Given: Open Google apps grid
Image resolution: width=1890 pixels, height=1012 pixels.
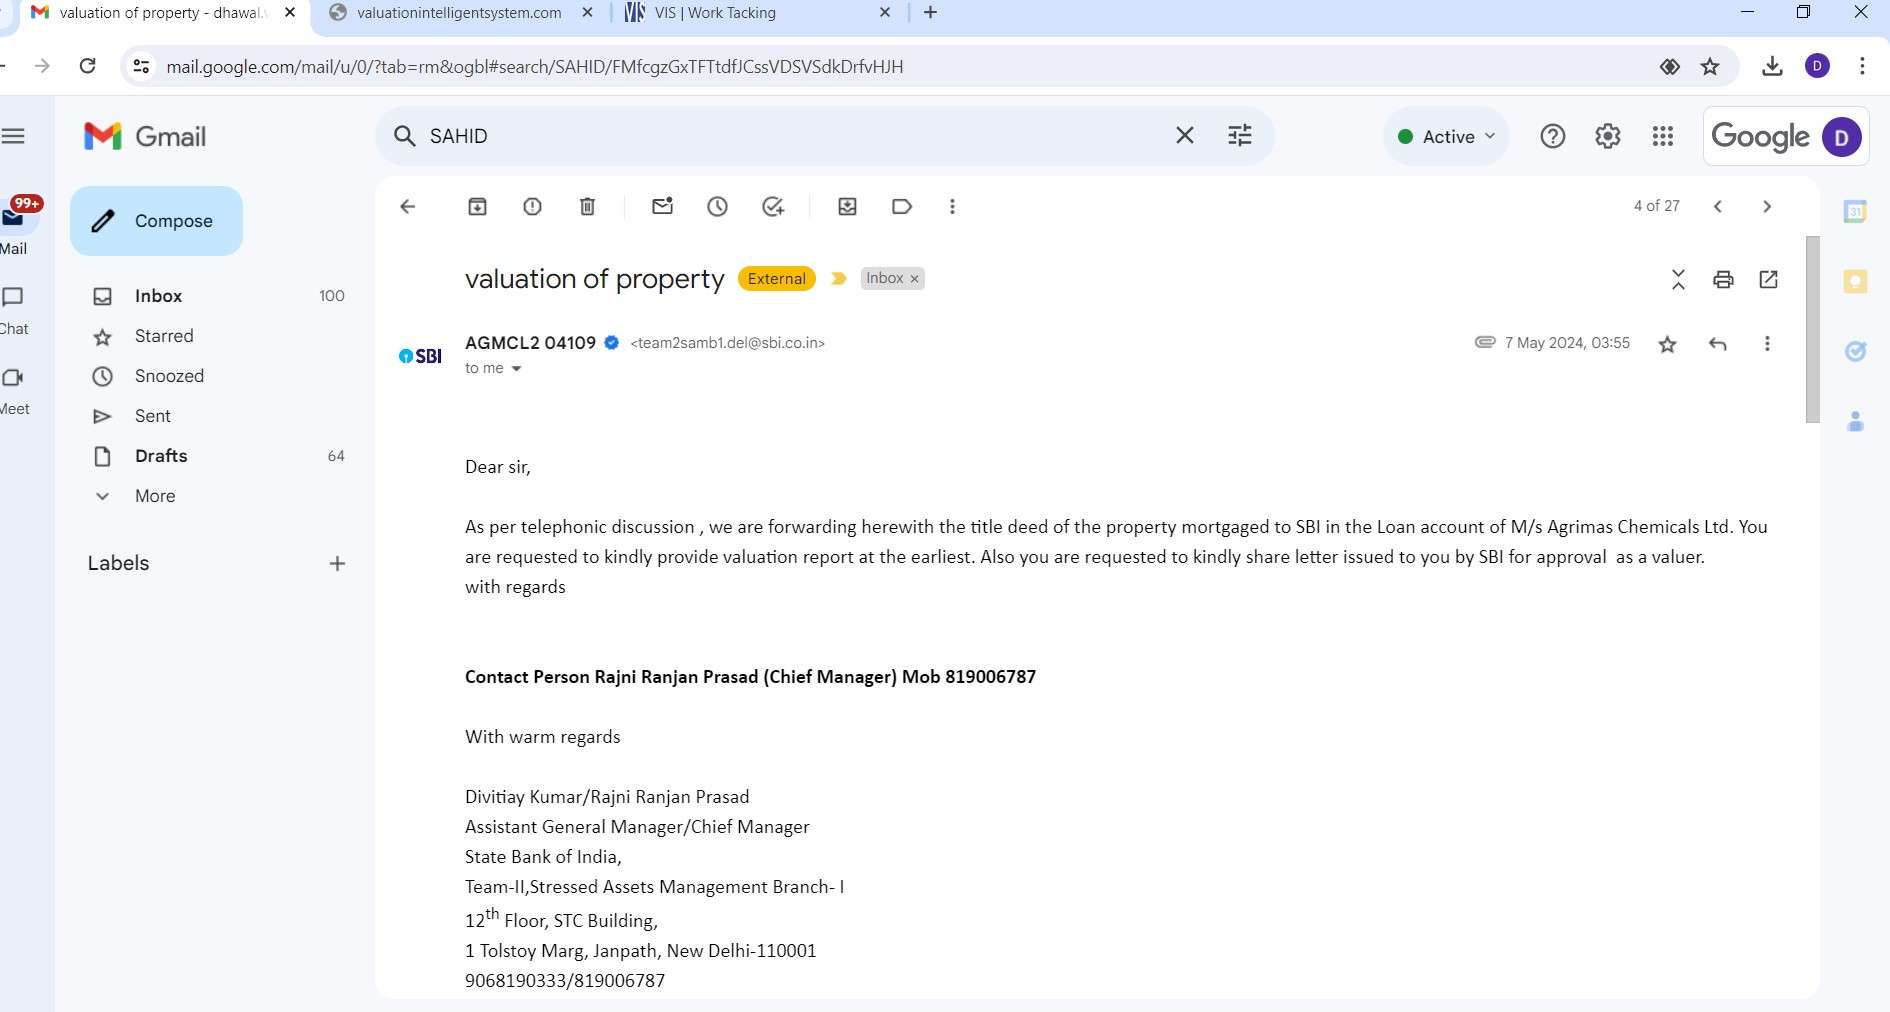Looking at the screenshot, I should (1662, 136).
